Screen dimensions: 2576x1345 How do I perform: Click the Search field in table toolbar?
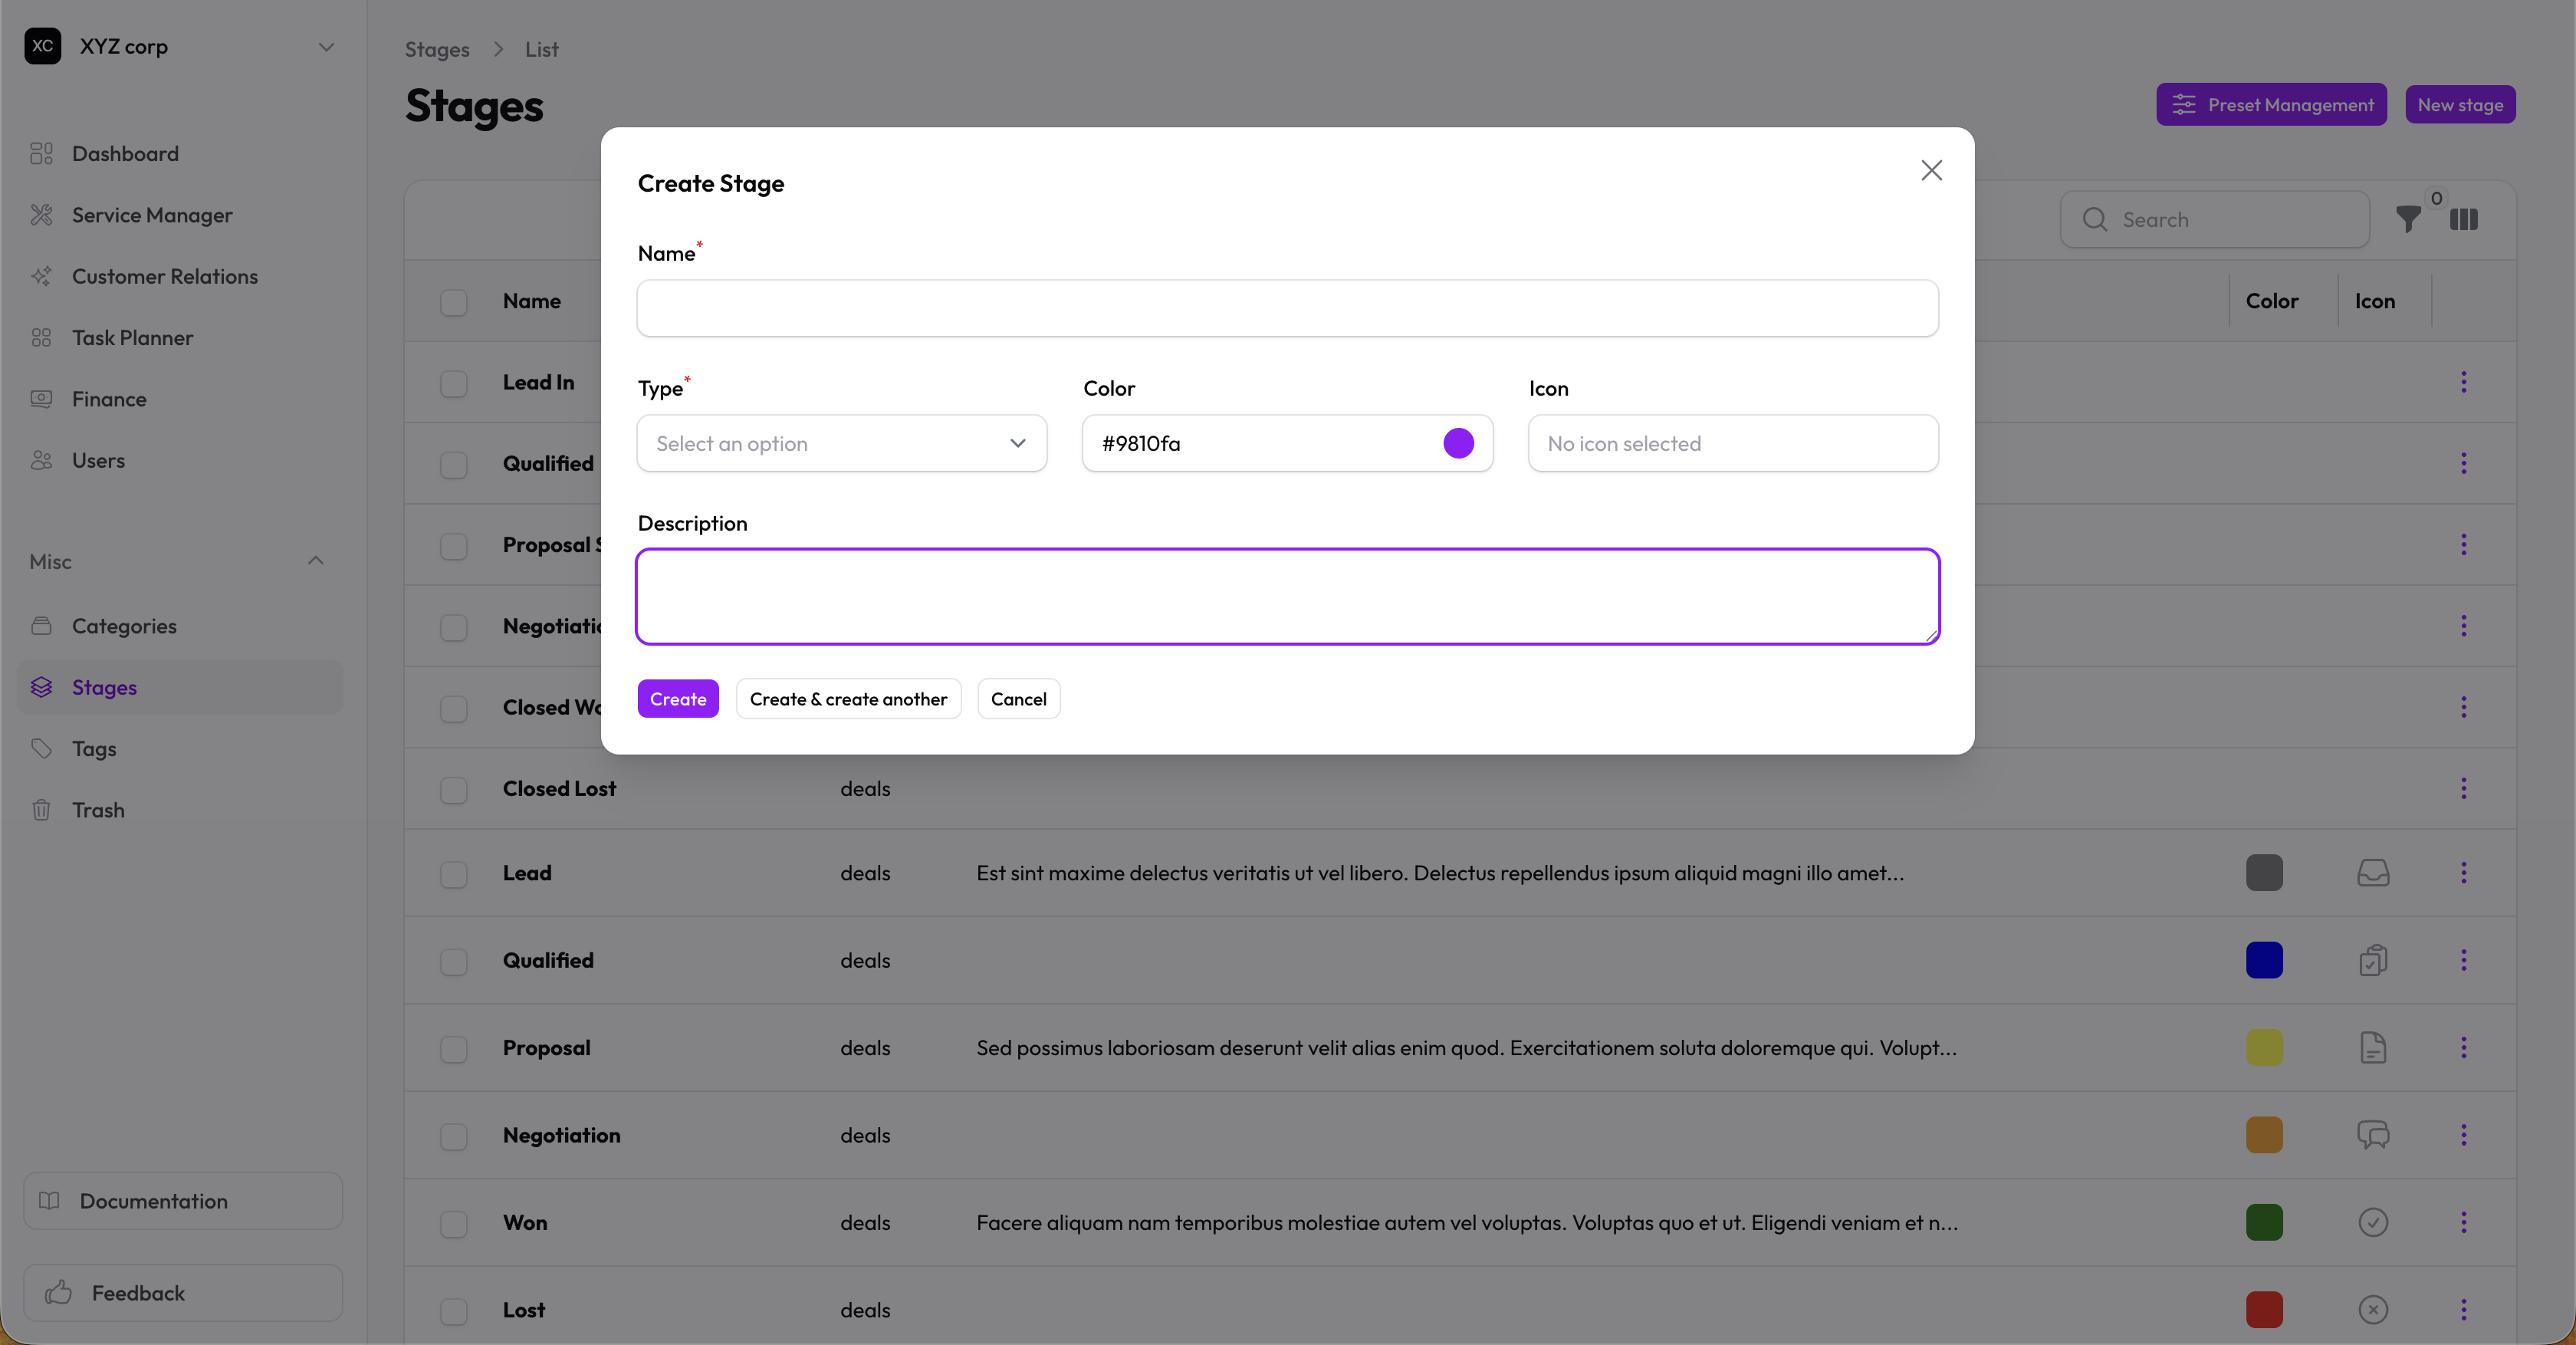click(2215, 220)
